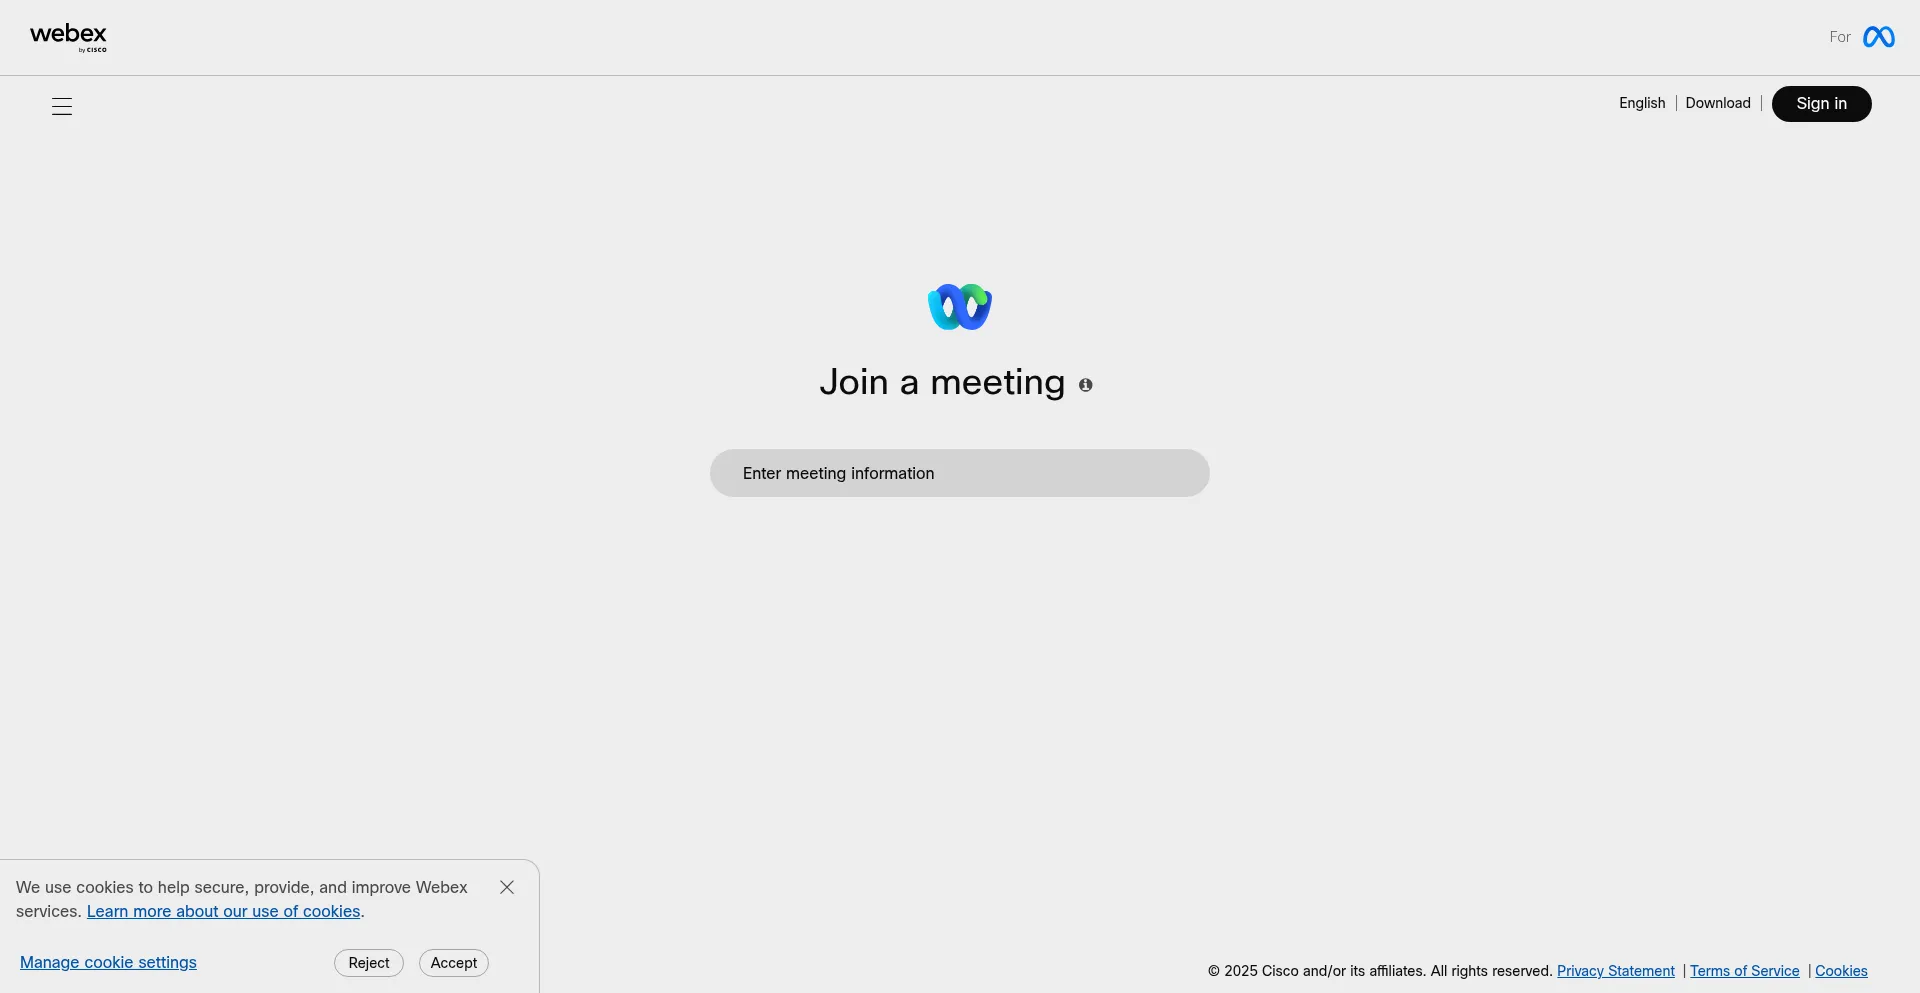Follow the Learn more about cookies link
Viewport: 1920px width, 993px height.
223,911
